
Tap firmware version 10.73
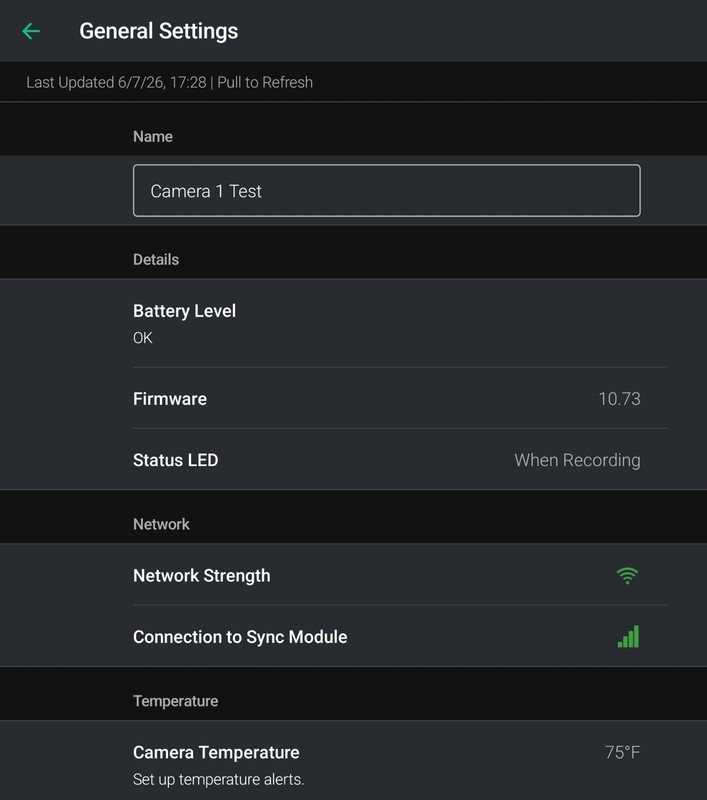(x=619, y=399)
